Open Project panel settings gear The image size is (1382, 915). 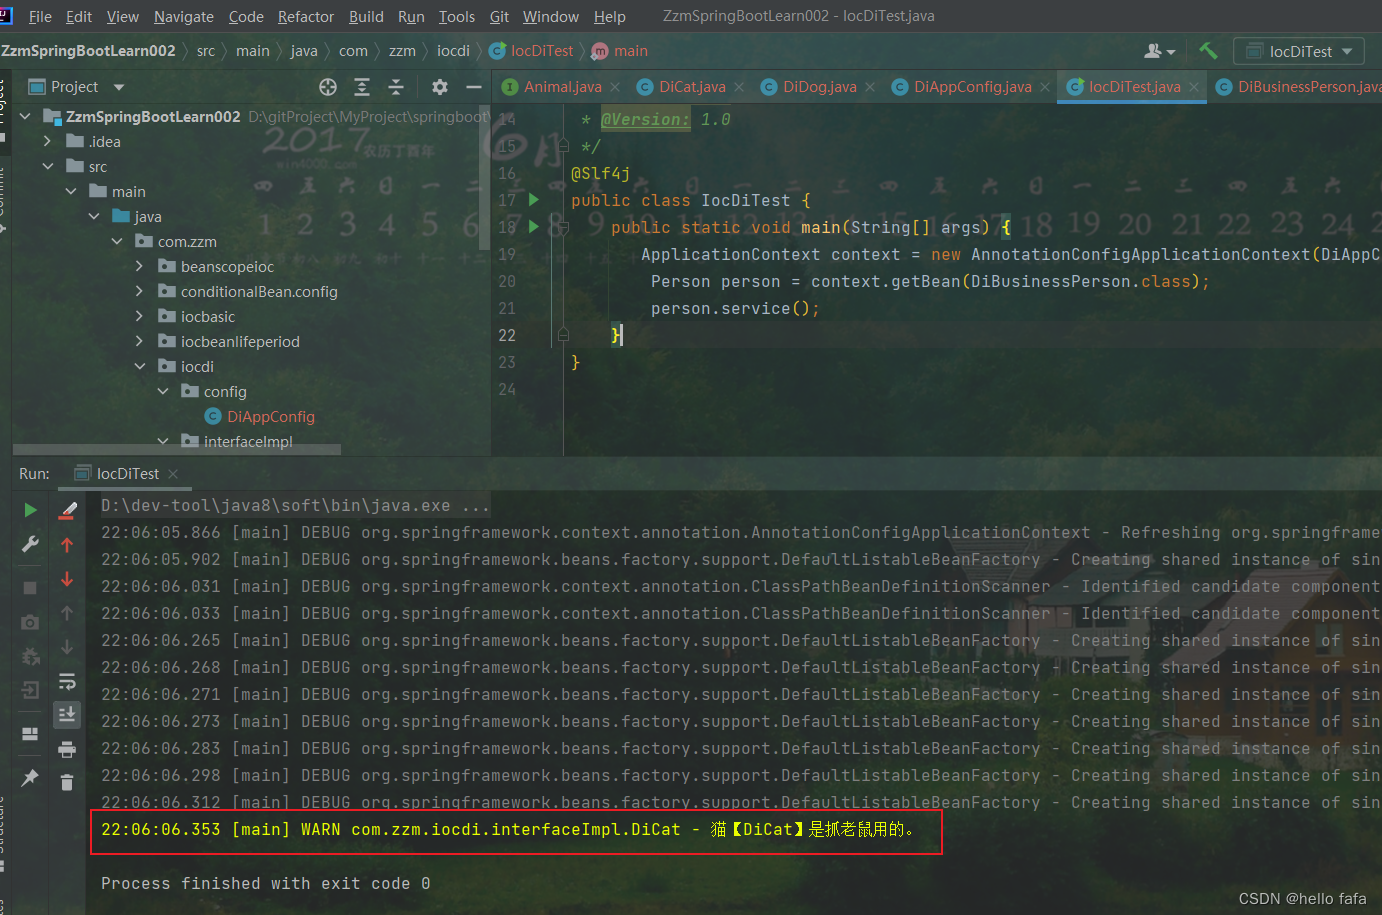pyautogui.click(x=440, y=87)
